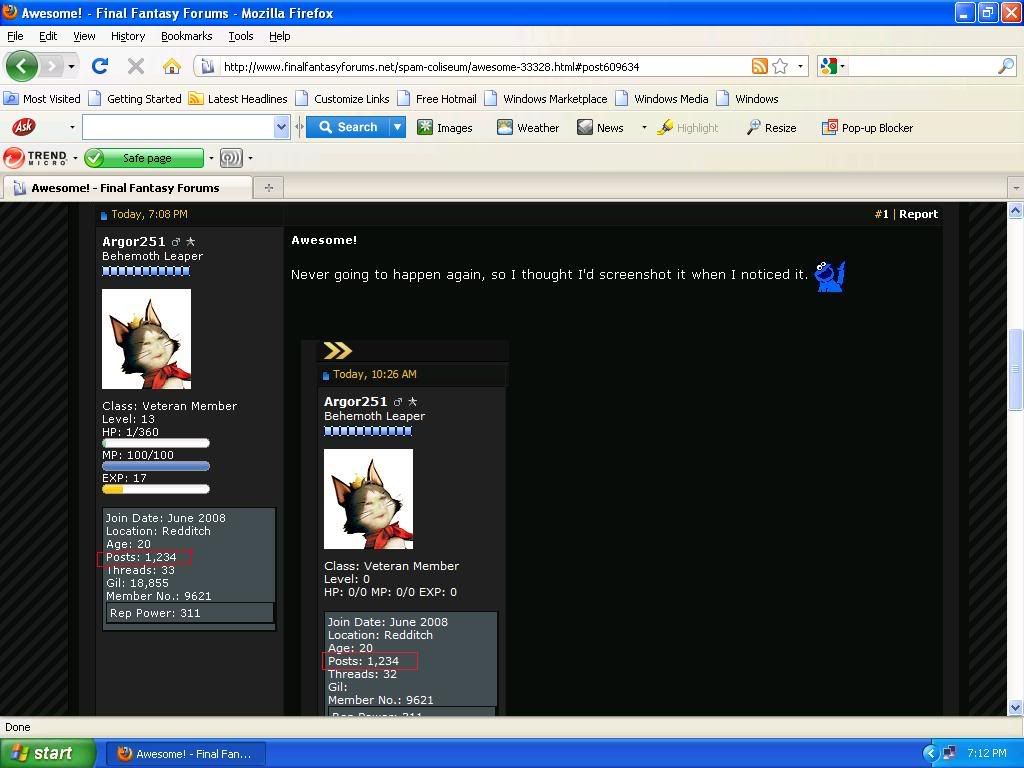Click the Trend Micro Safe page indicator
Screen dimensions: 1024x768
(x=145, y=158)
